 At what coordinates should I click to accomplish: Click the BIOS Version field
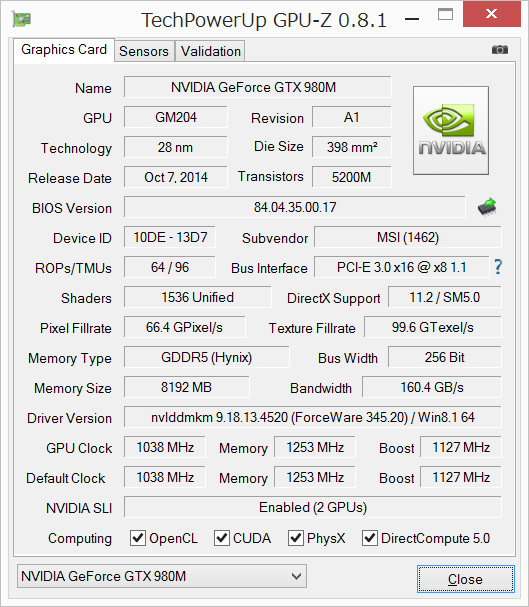[294, 207]
